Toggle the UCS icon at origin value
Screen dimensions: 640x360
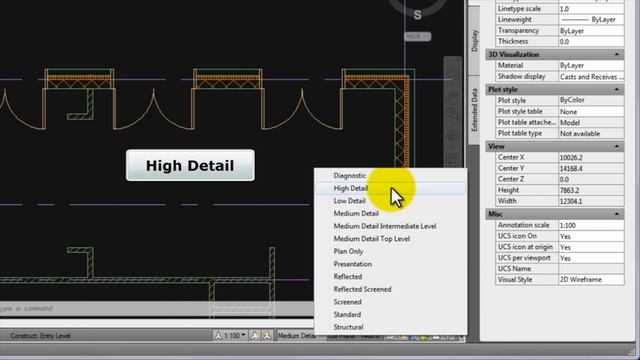coord(591,247)
